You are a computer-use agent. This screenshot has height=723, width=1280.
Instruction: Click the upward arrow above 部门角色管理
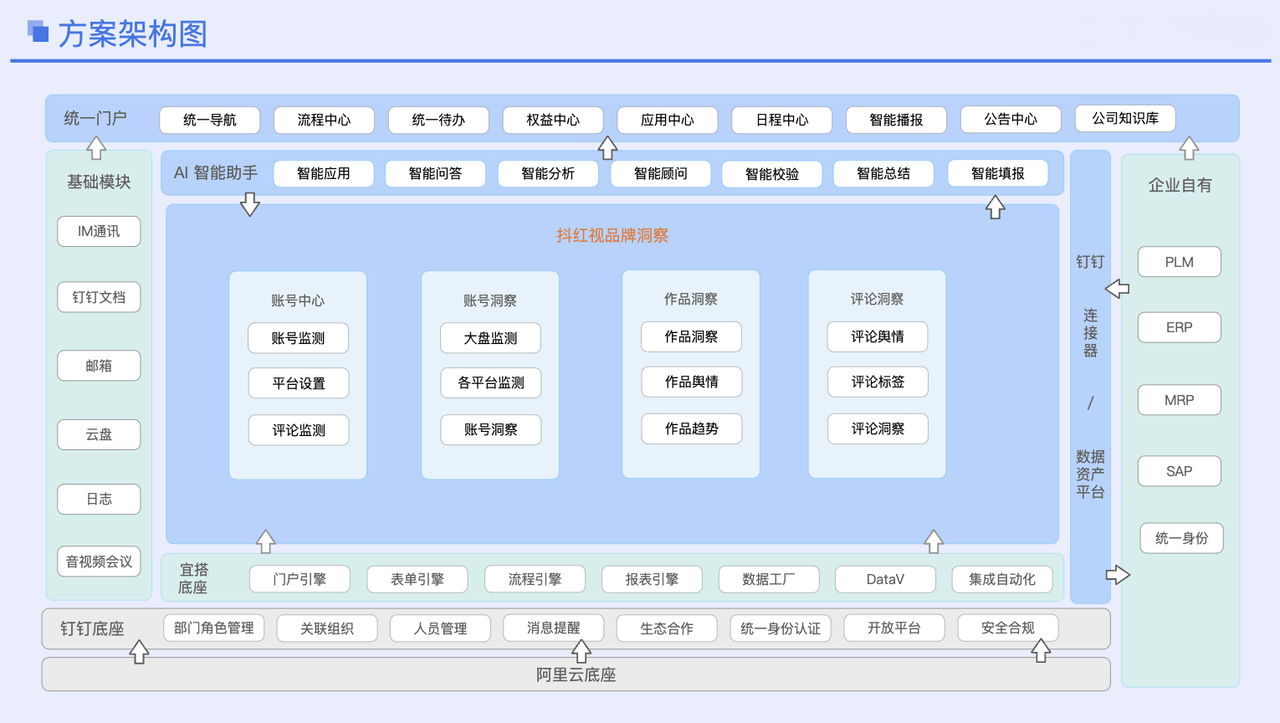[140, 651]
